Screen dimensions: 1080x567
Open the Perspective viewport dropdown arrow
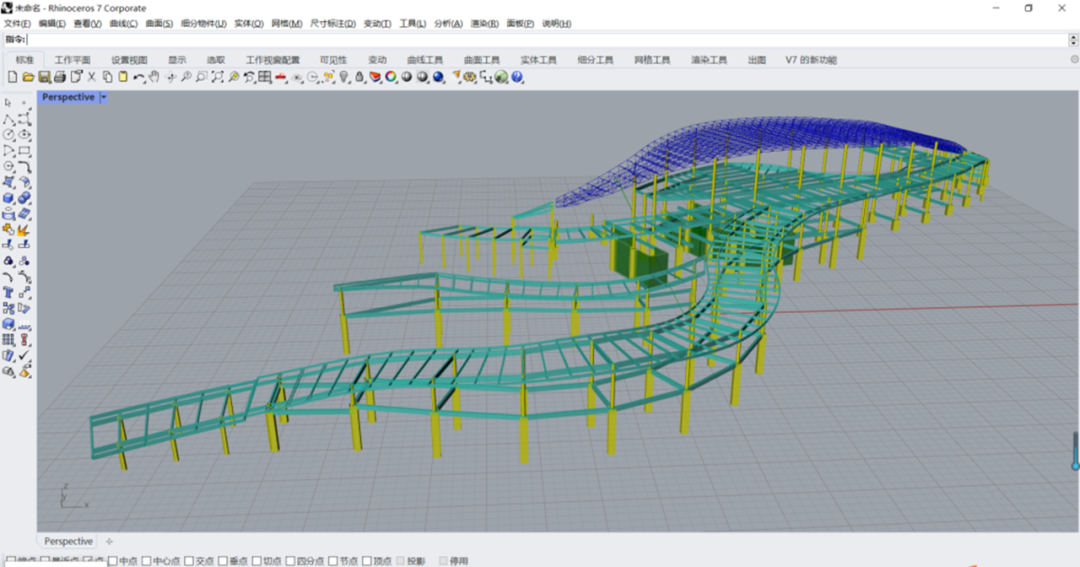[x=104, y=98]
